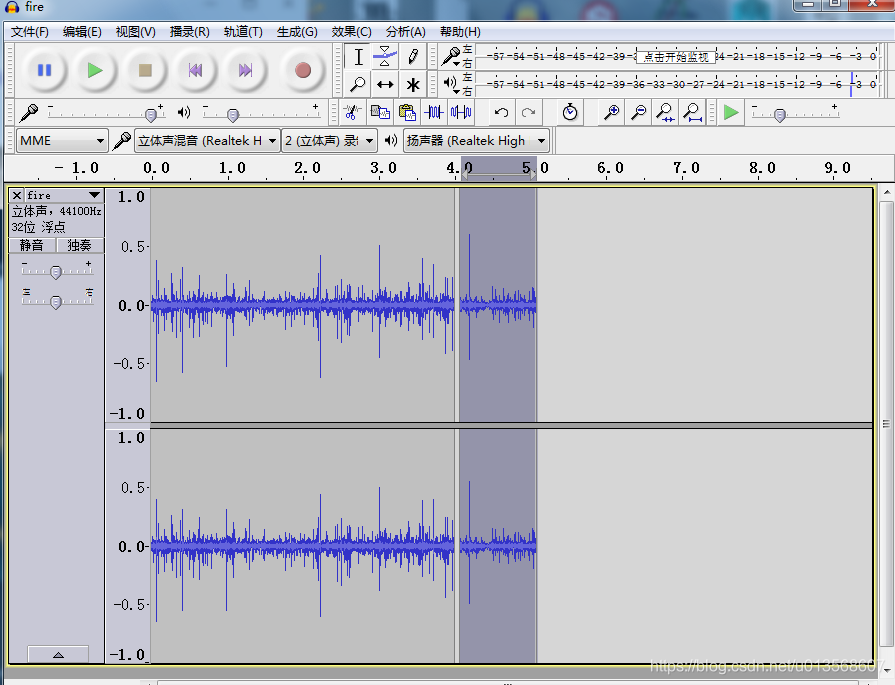Close the fire track with X
The height and width of the screenshot is (685, 895).
[17, 195]
